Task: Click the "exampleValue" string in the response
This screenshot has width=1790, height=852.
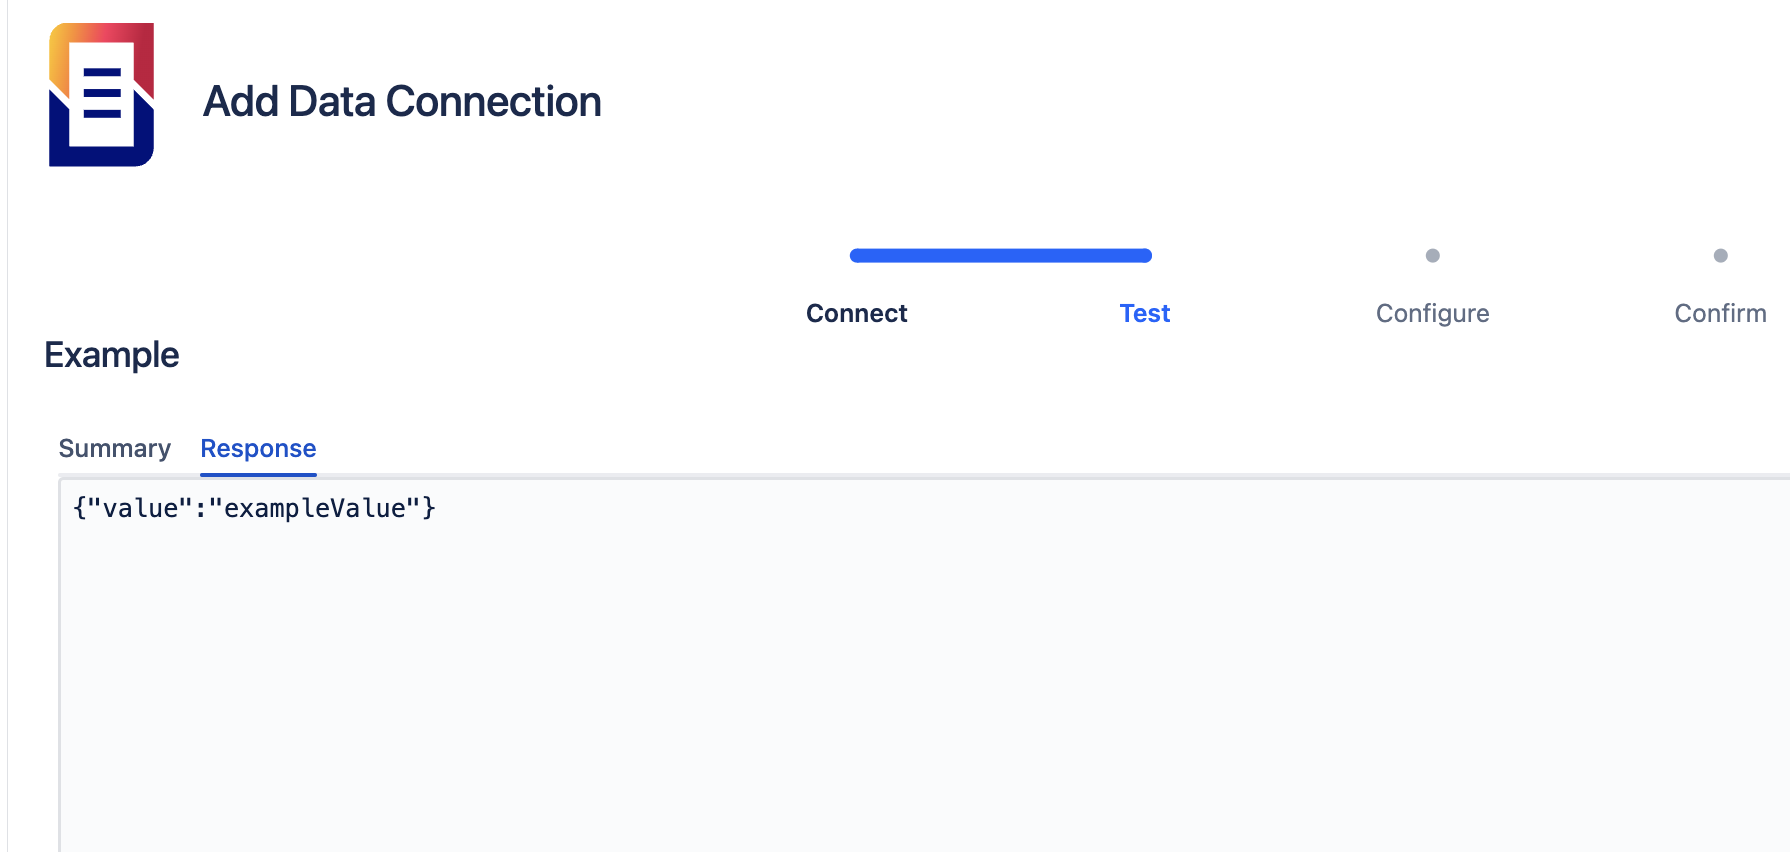Action: point(314,509)
